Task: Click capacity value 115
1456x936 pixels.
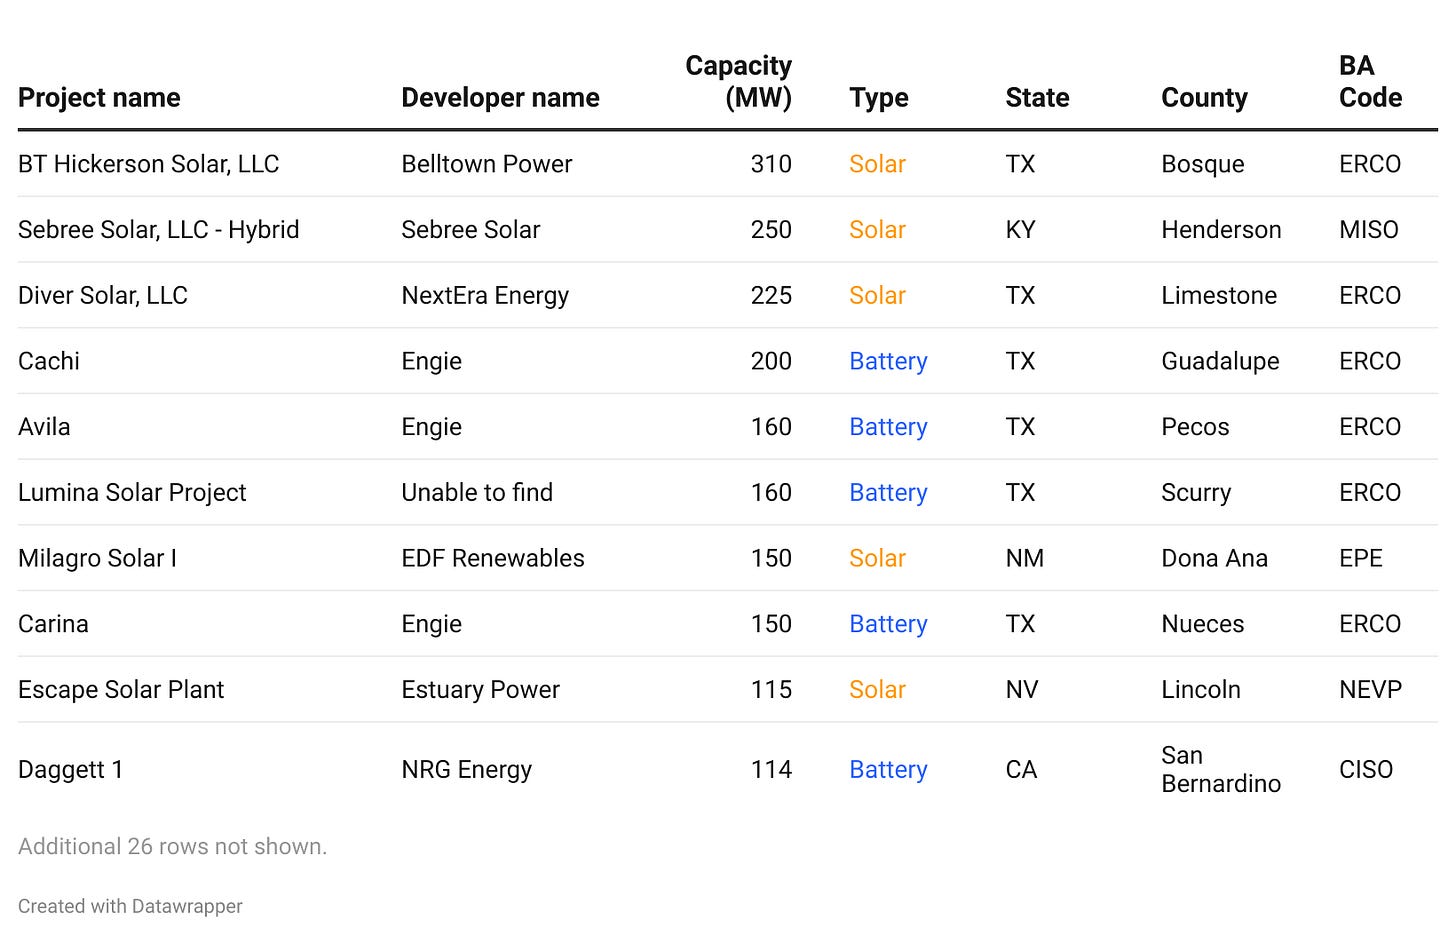Action: [x=771, y=690]
